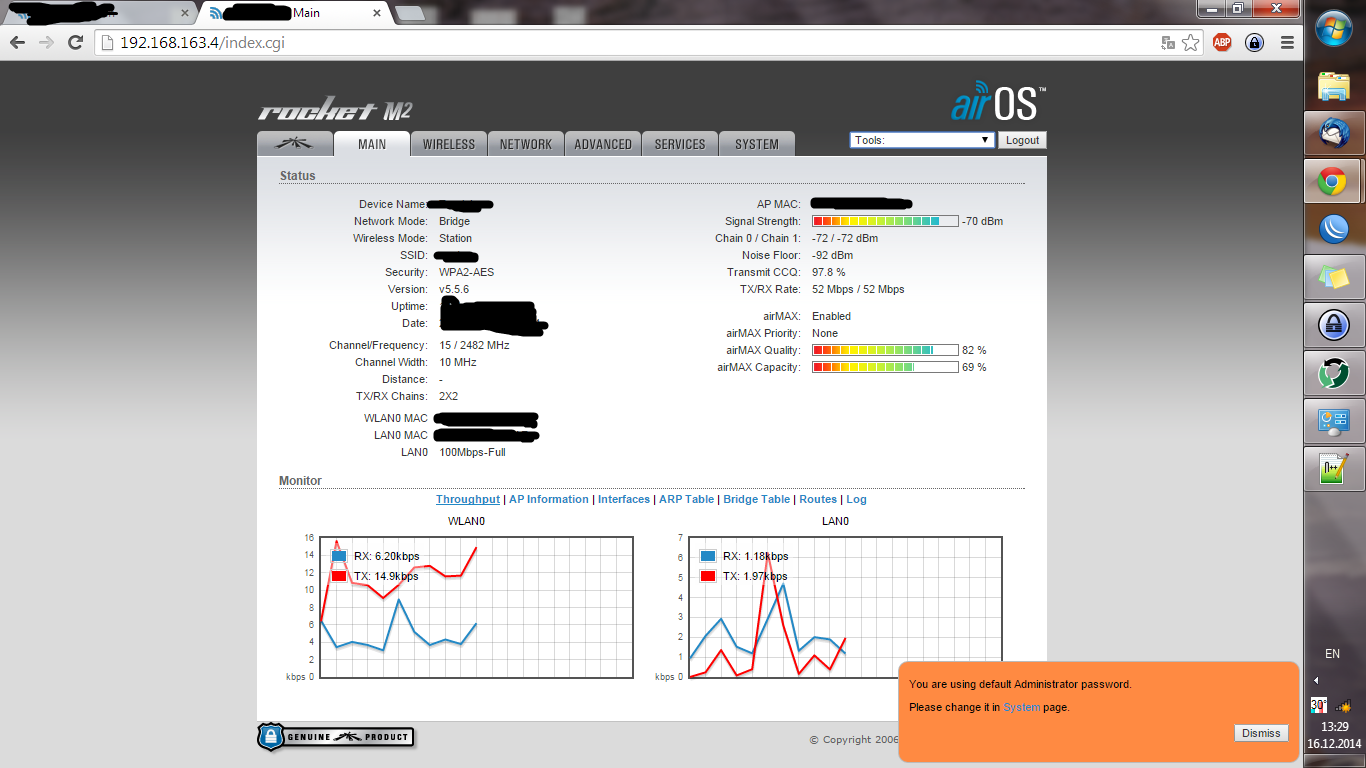
Task: View the ARP Table monitor
Action: pos(686,499)
